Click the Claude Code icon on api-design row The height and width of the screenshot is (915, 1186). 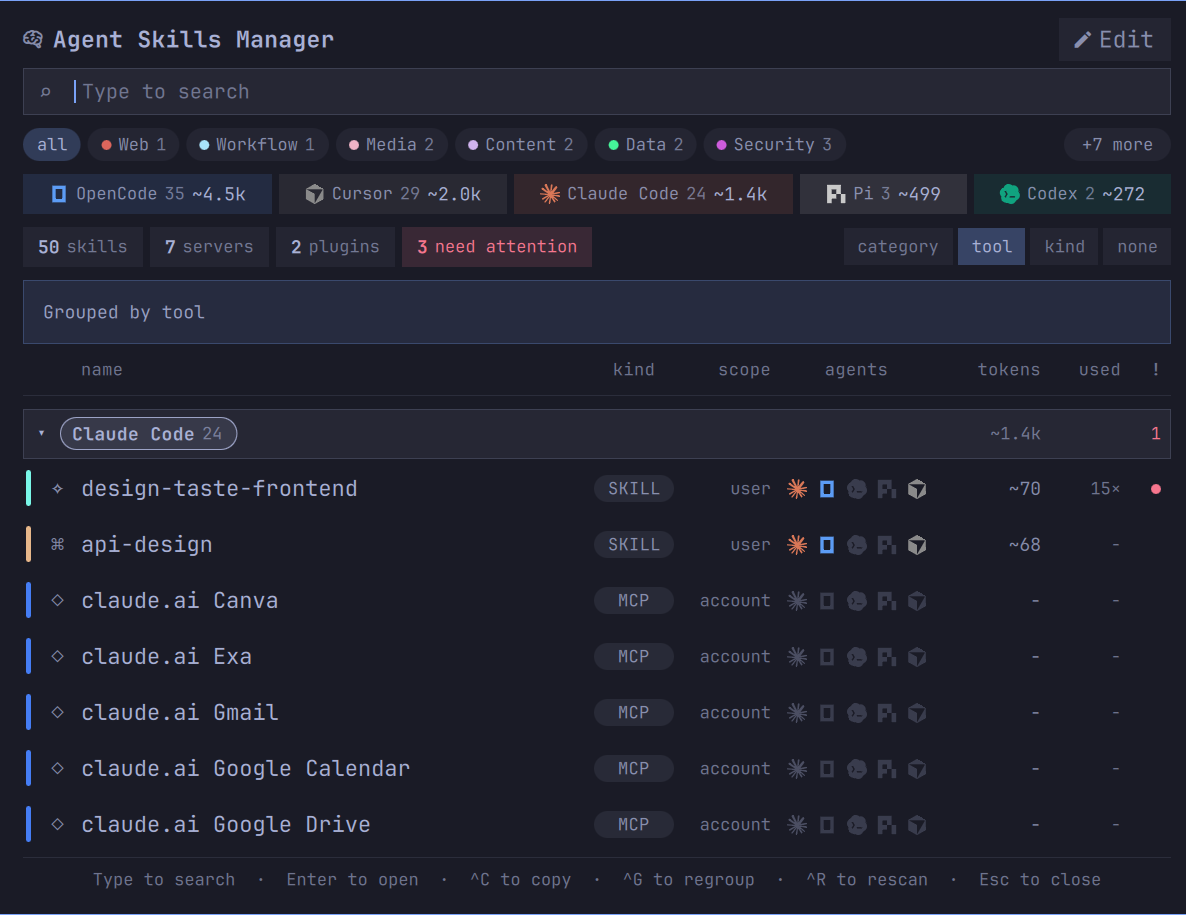click(797, 545)
